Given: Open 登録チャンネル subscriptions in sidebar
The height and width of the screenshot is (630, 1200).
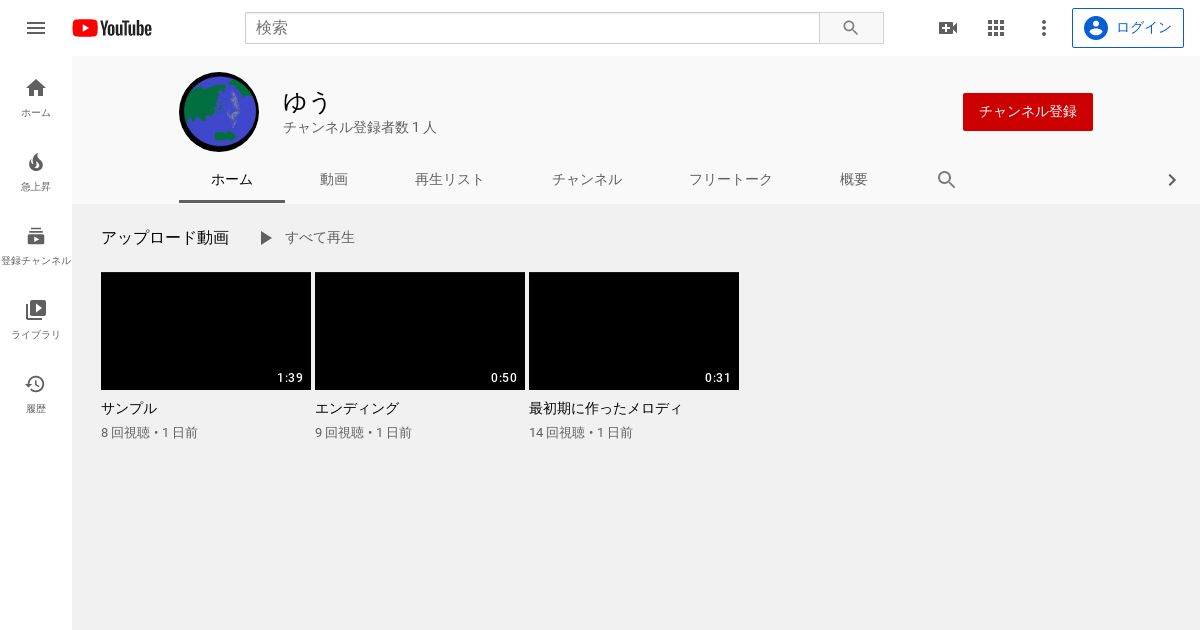Looking at the screenshot, I should [36, 246].
